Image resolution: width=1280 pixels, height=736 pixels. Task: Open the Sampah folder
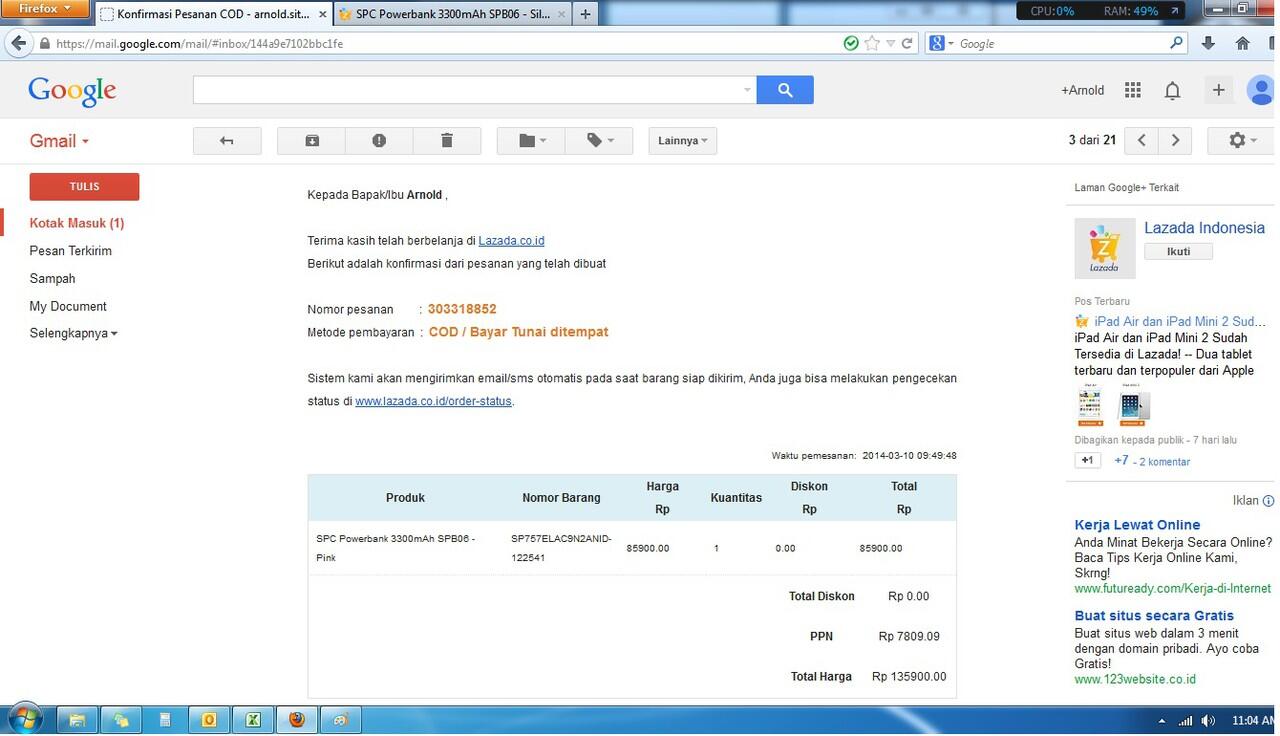[52, 279]
